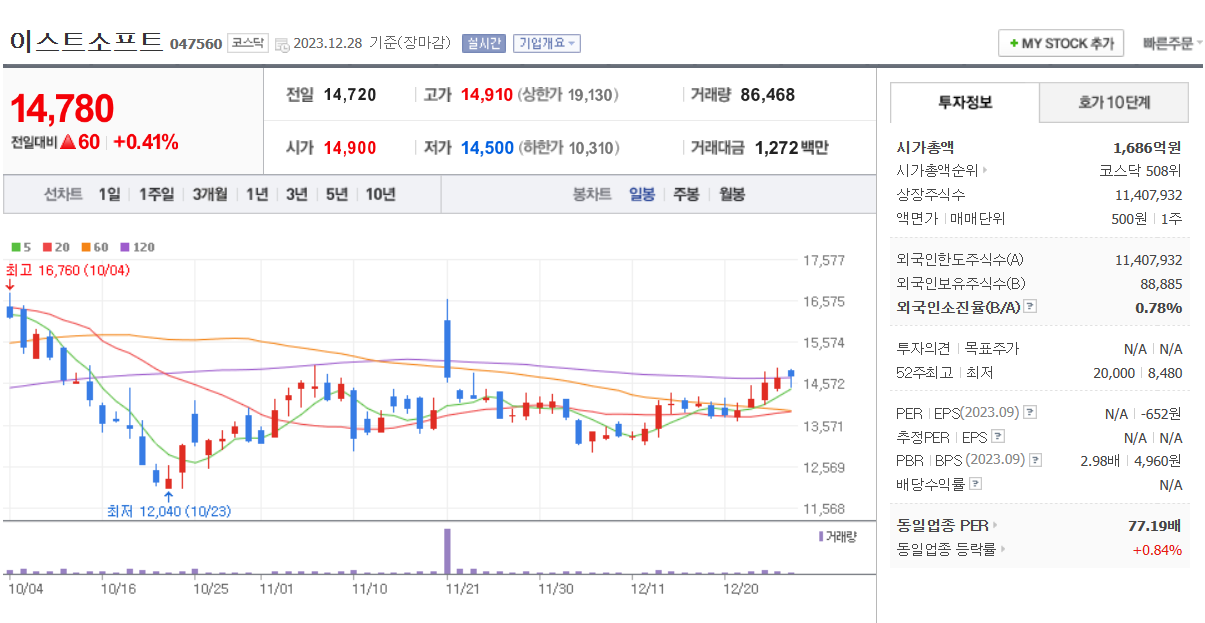Viewport: 1205px width, 623px height.
Task: Click the help icon beside 추정PER EPS
Action: coord(998,437)
